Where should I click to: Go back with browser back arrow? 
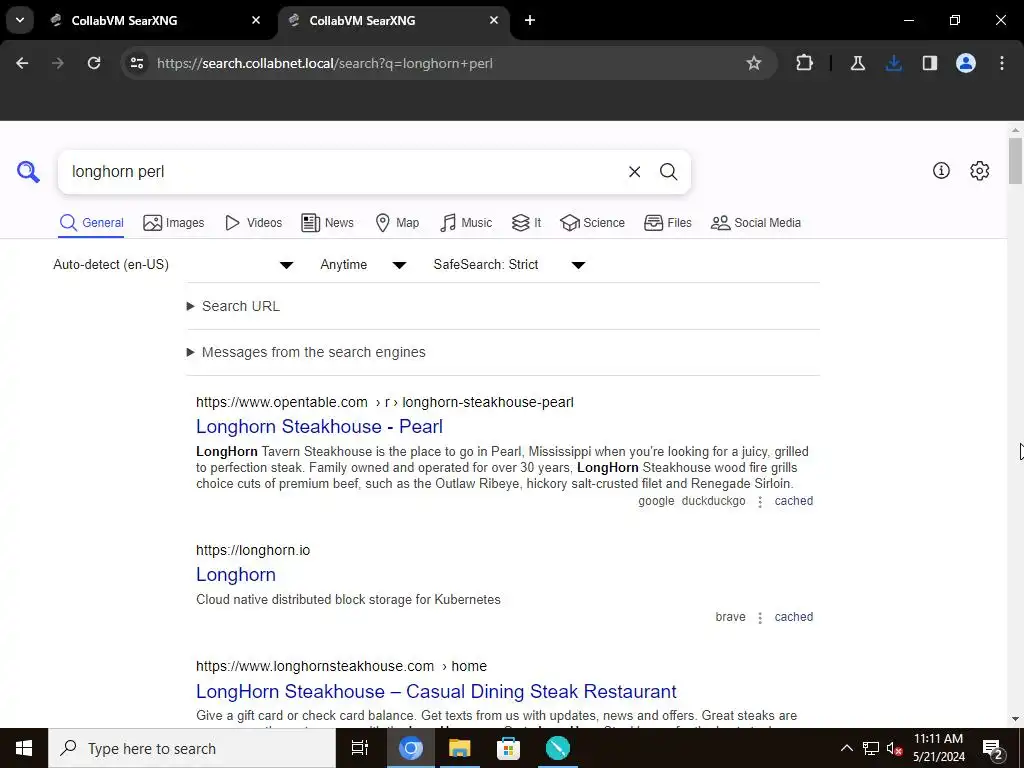coord(22,63)
